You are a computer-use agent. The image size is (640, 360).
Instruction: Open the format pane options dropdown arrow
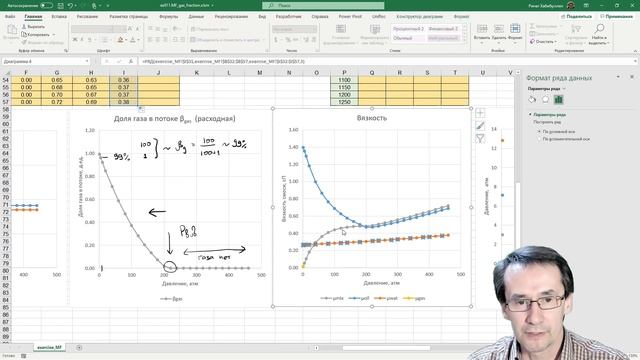(x=618, y=77)
